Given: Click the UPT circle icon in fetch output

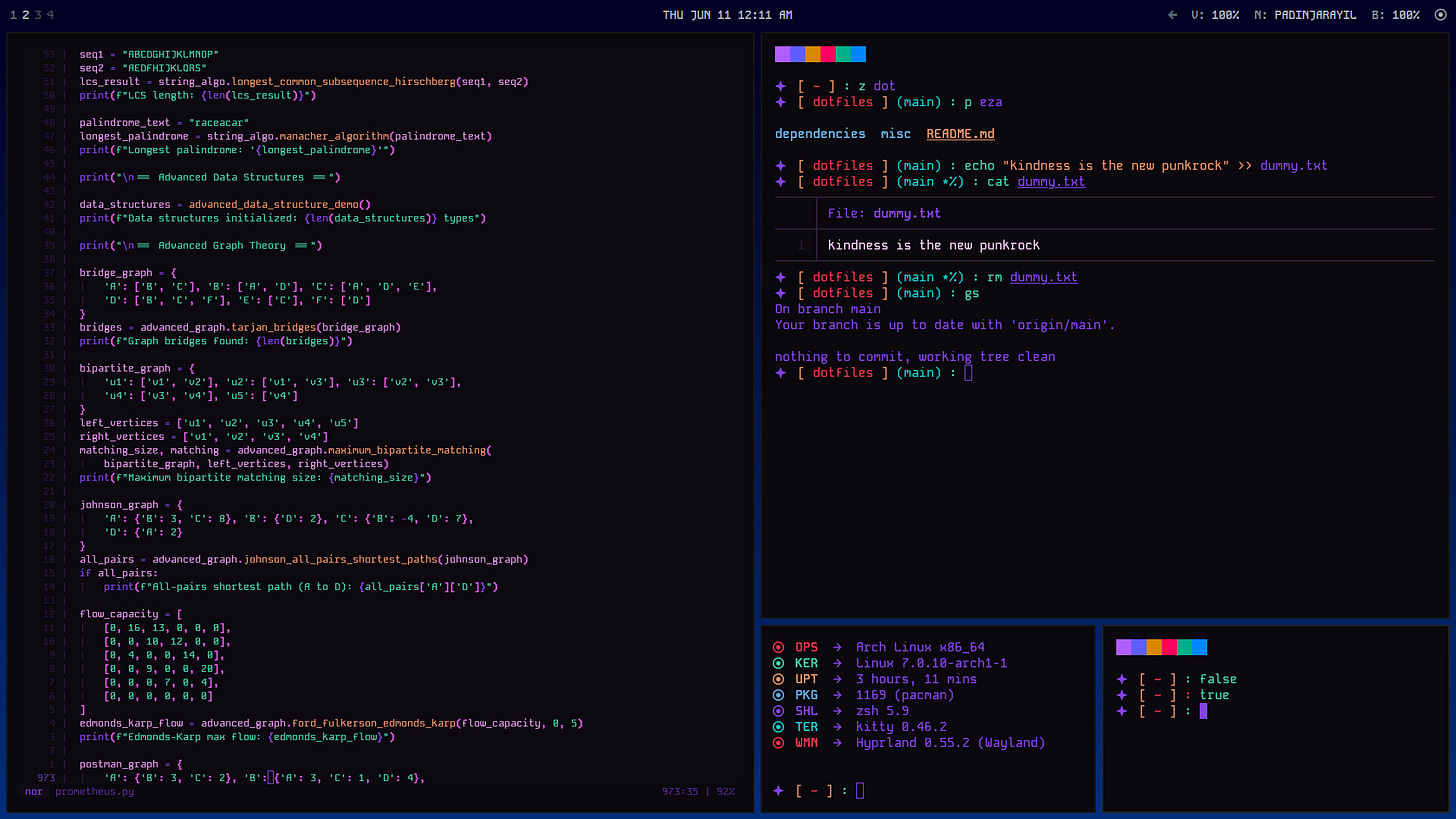Looking at the screenshot, I should 779,679.
